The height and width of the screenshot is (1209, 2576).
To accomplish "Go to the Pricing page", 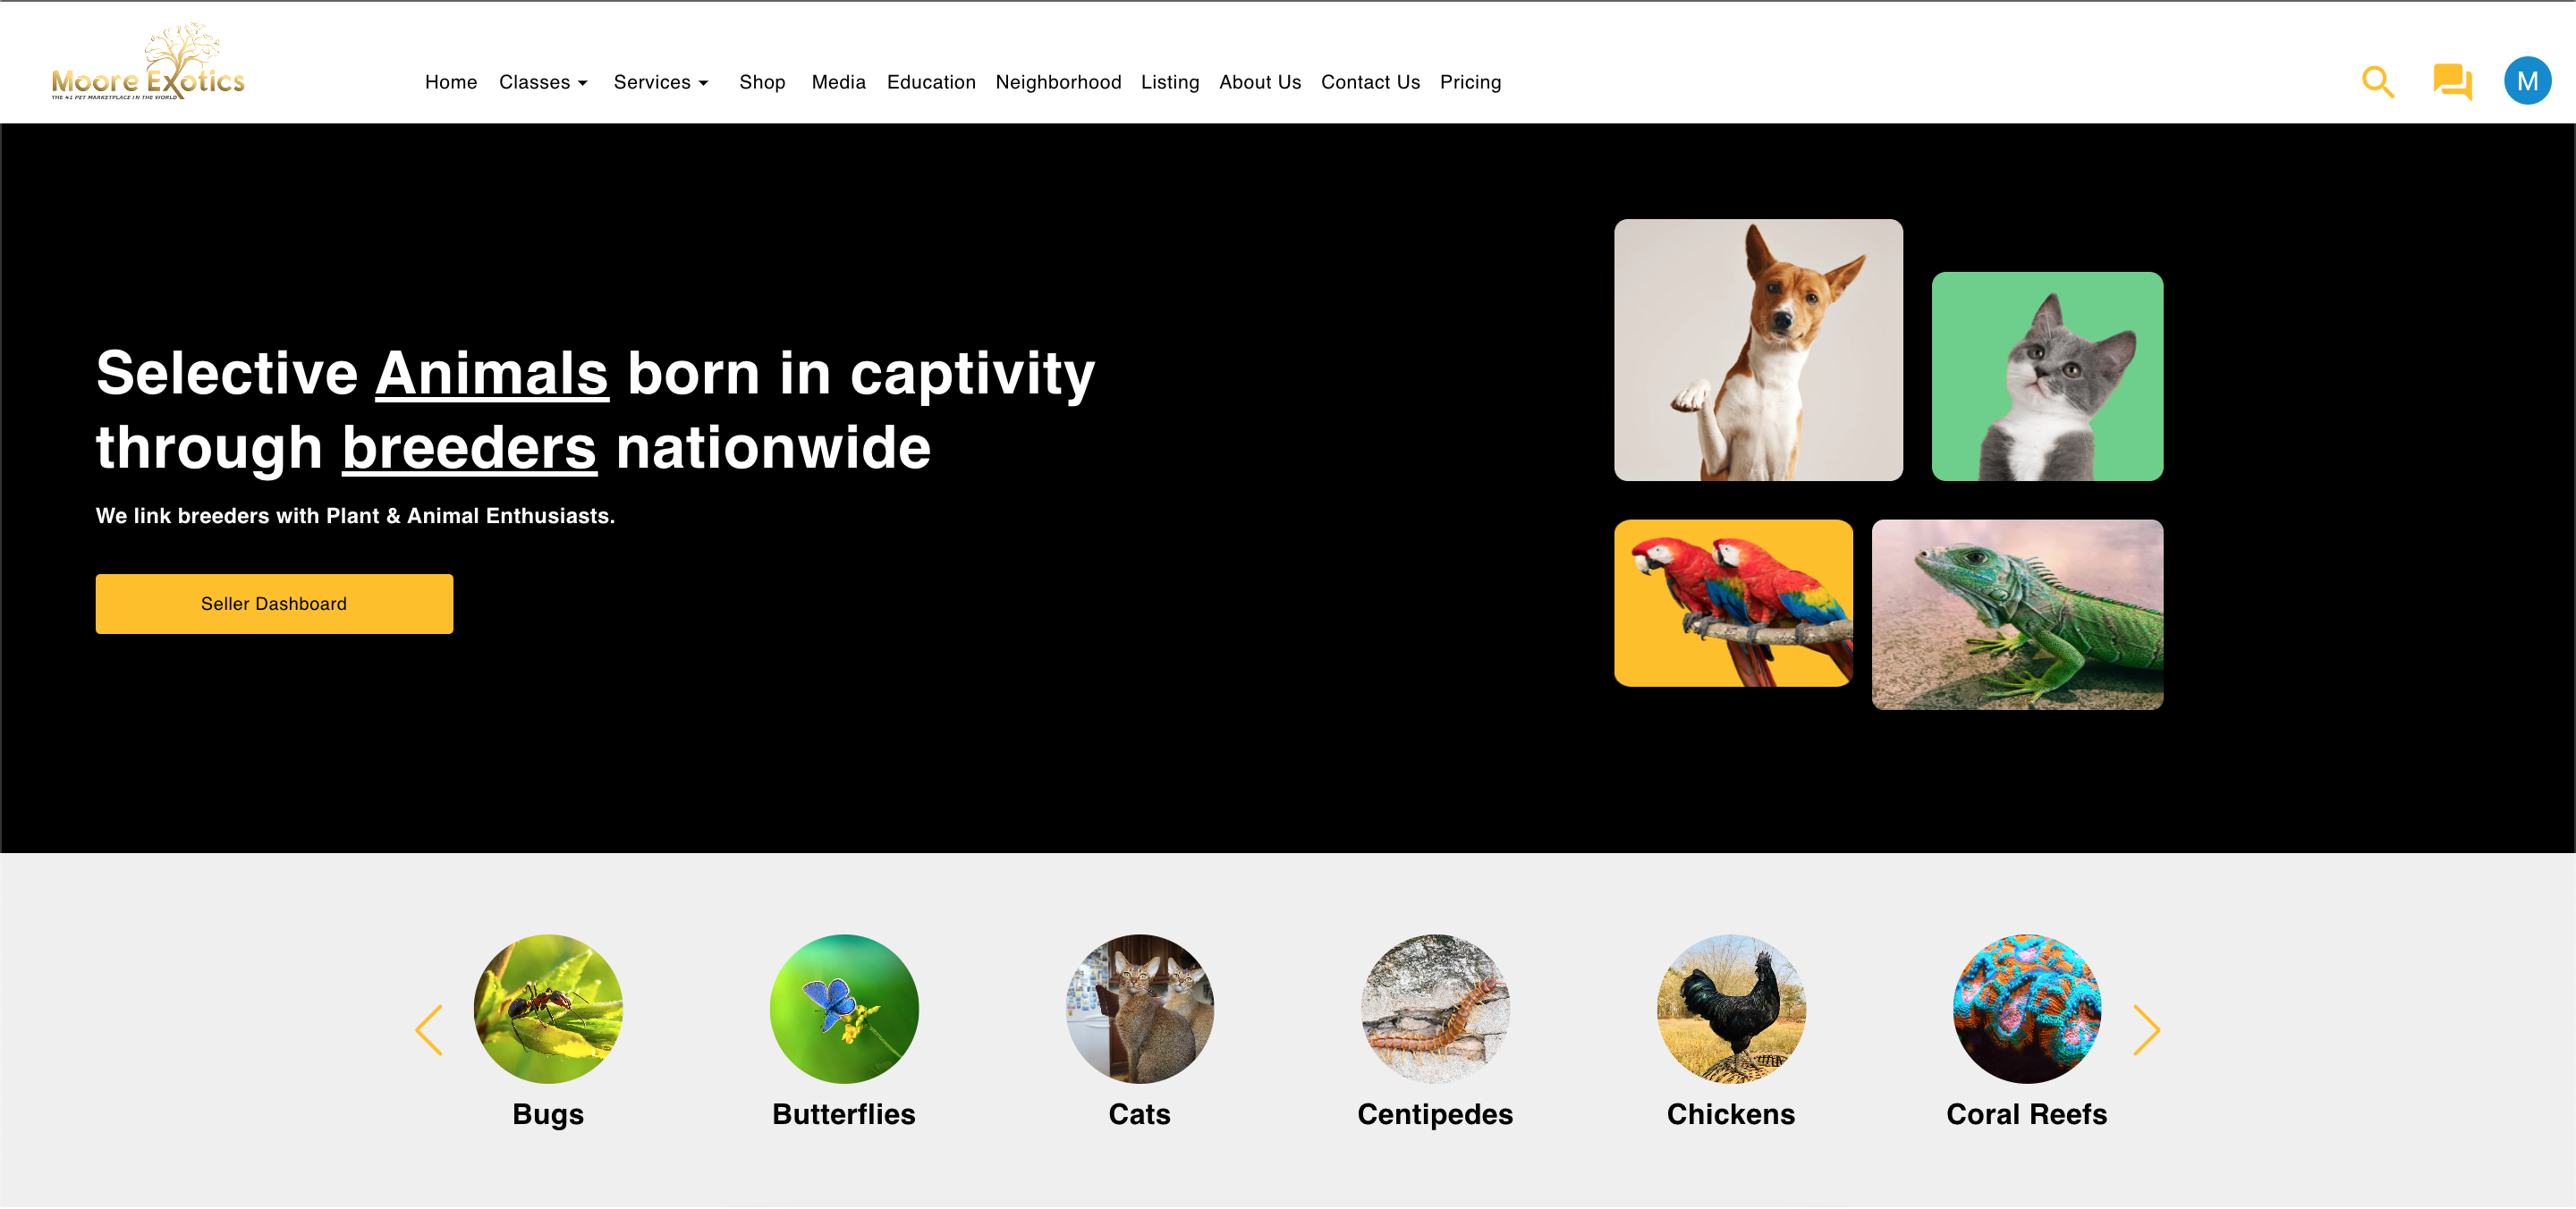I will pos(1470,82).
